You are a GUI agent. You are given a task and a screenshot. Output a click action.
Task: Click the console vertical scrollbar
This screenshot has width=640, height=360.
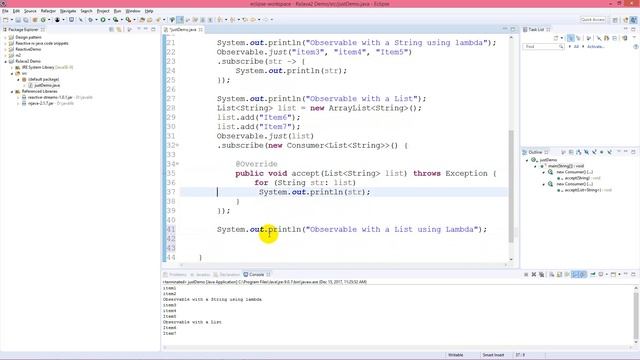(636, 316)
